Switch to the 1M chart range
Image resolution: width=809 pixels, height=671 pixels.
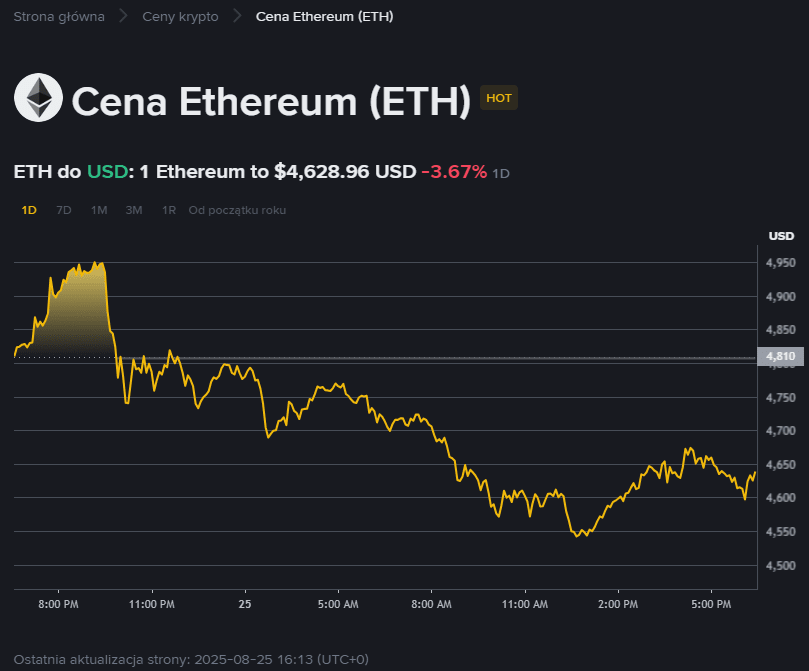pos(98,210)
